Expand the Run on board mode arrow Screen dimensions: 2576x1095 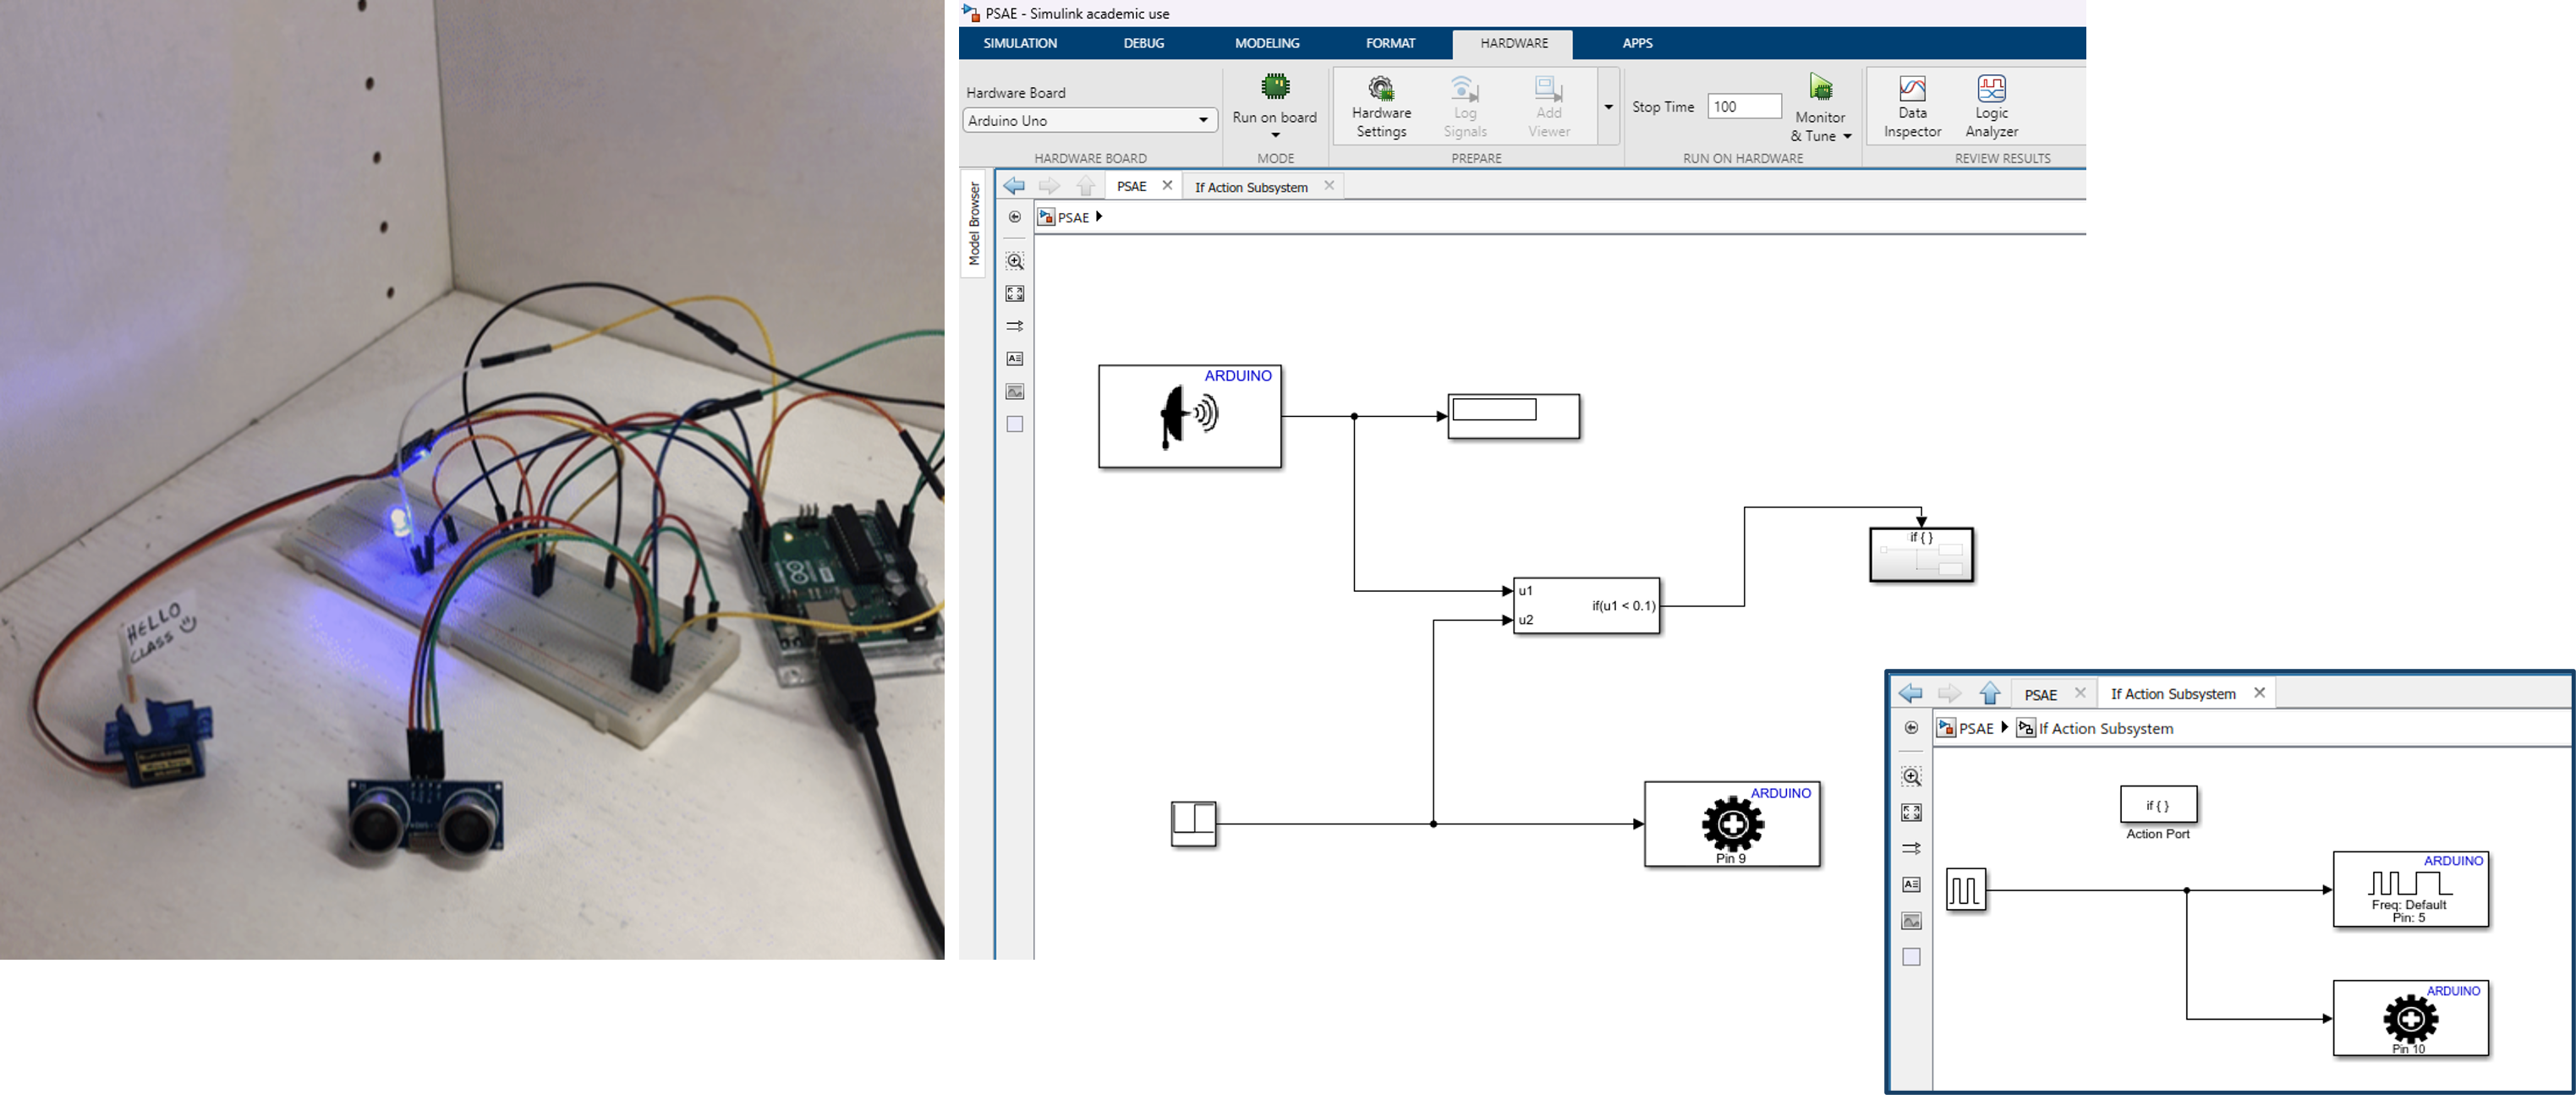coord(1275,135)
